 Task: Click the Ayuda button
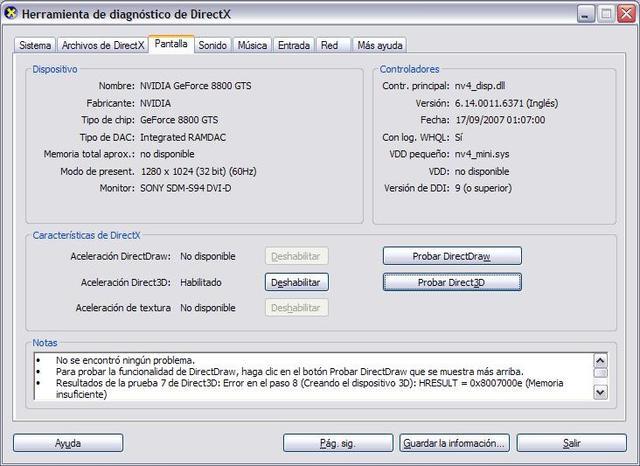click(x=68, y=443)
